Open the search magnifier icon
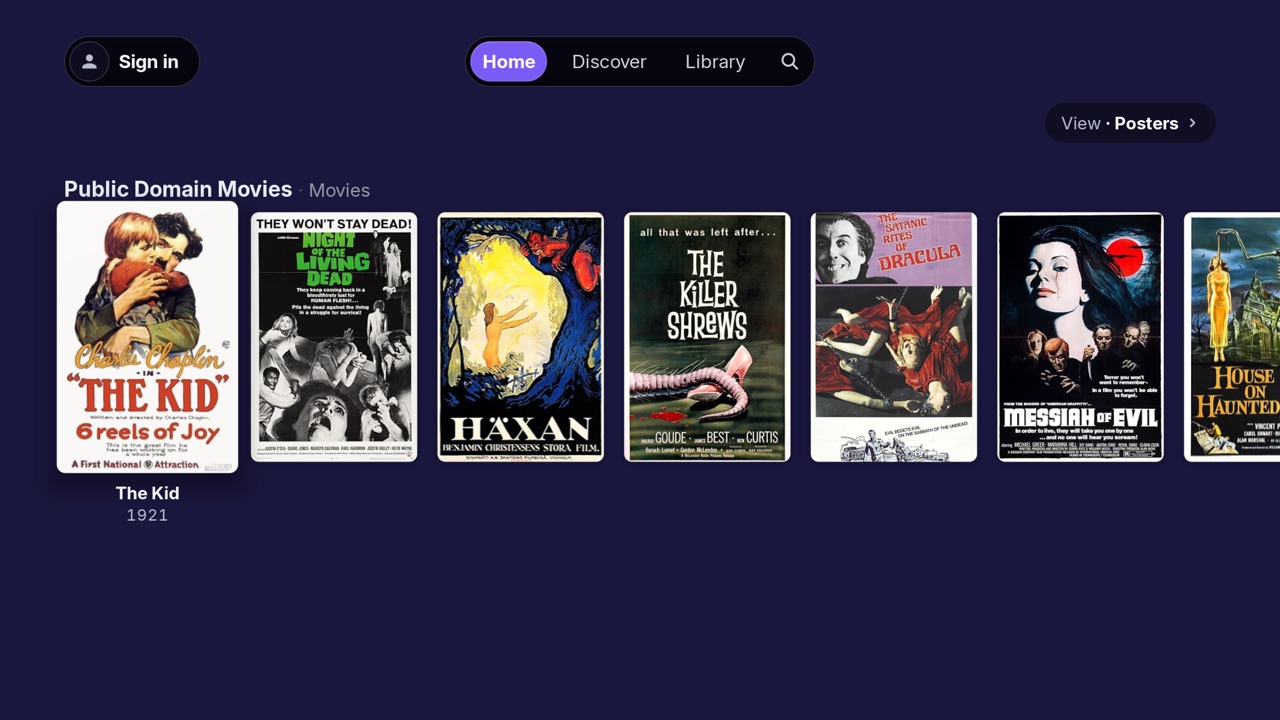1280x720 pixels. (789, 62)
